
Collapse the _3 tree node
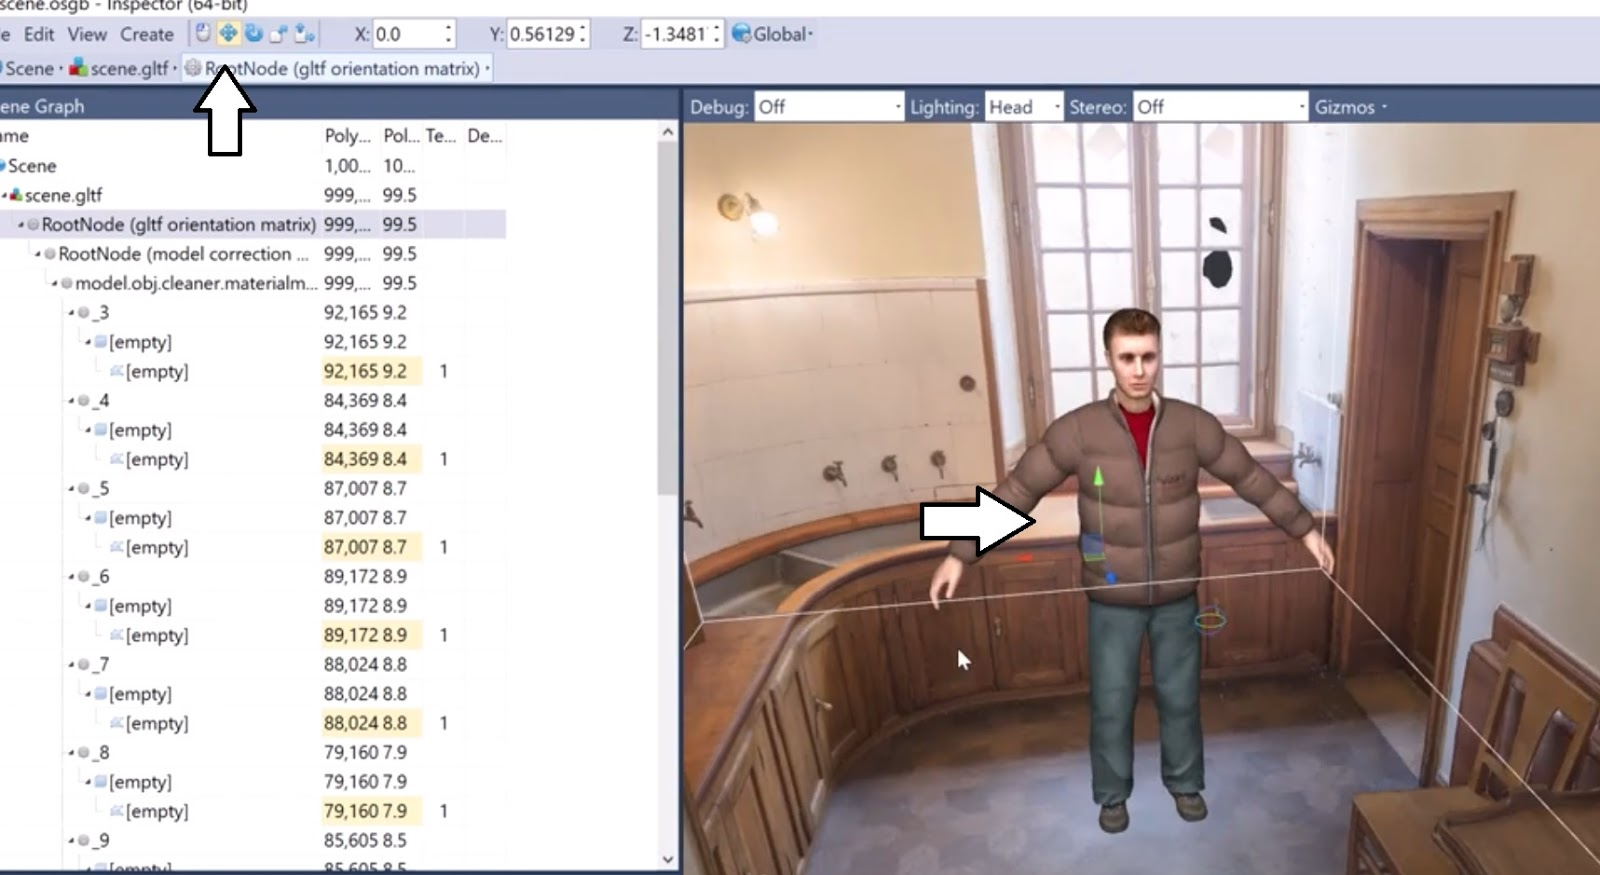tap(72, 313)
